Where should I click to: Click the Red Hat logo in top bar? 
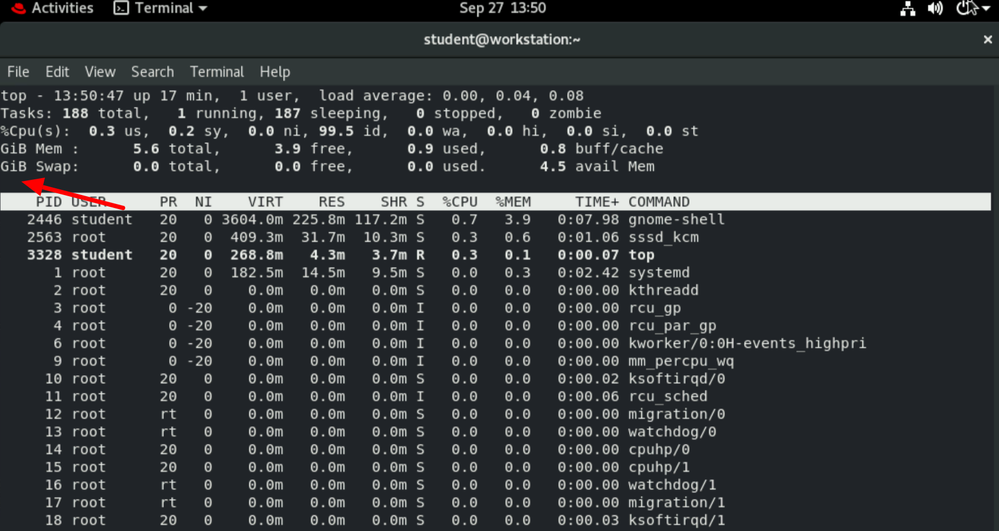(14, 9)
